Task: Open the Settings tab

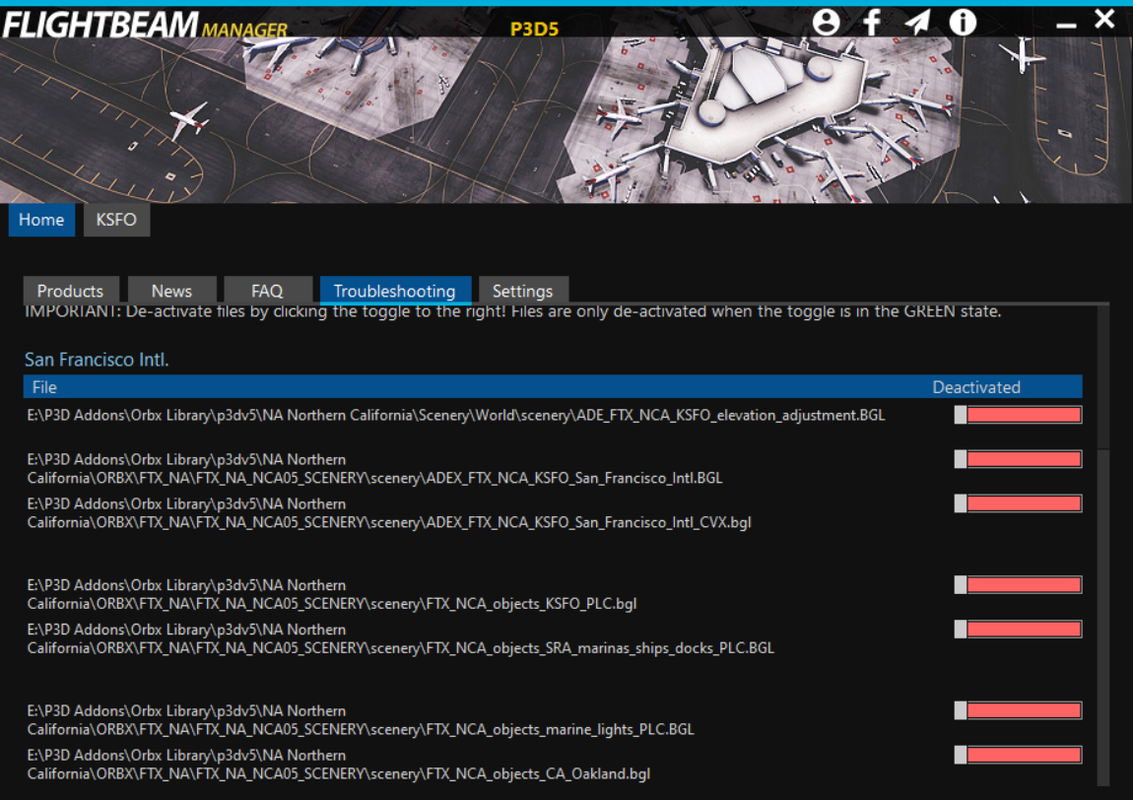Action: coord(522,291)
